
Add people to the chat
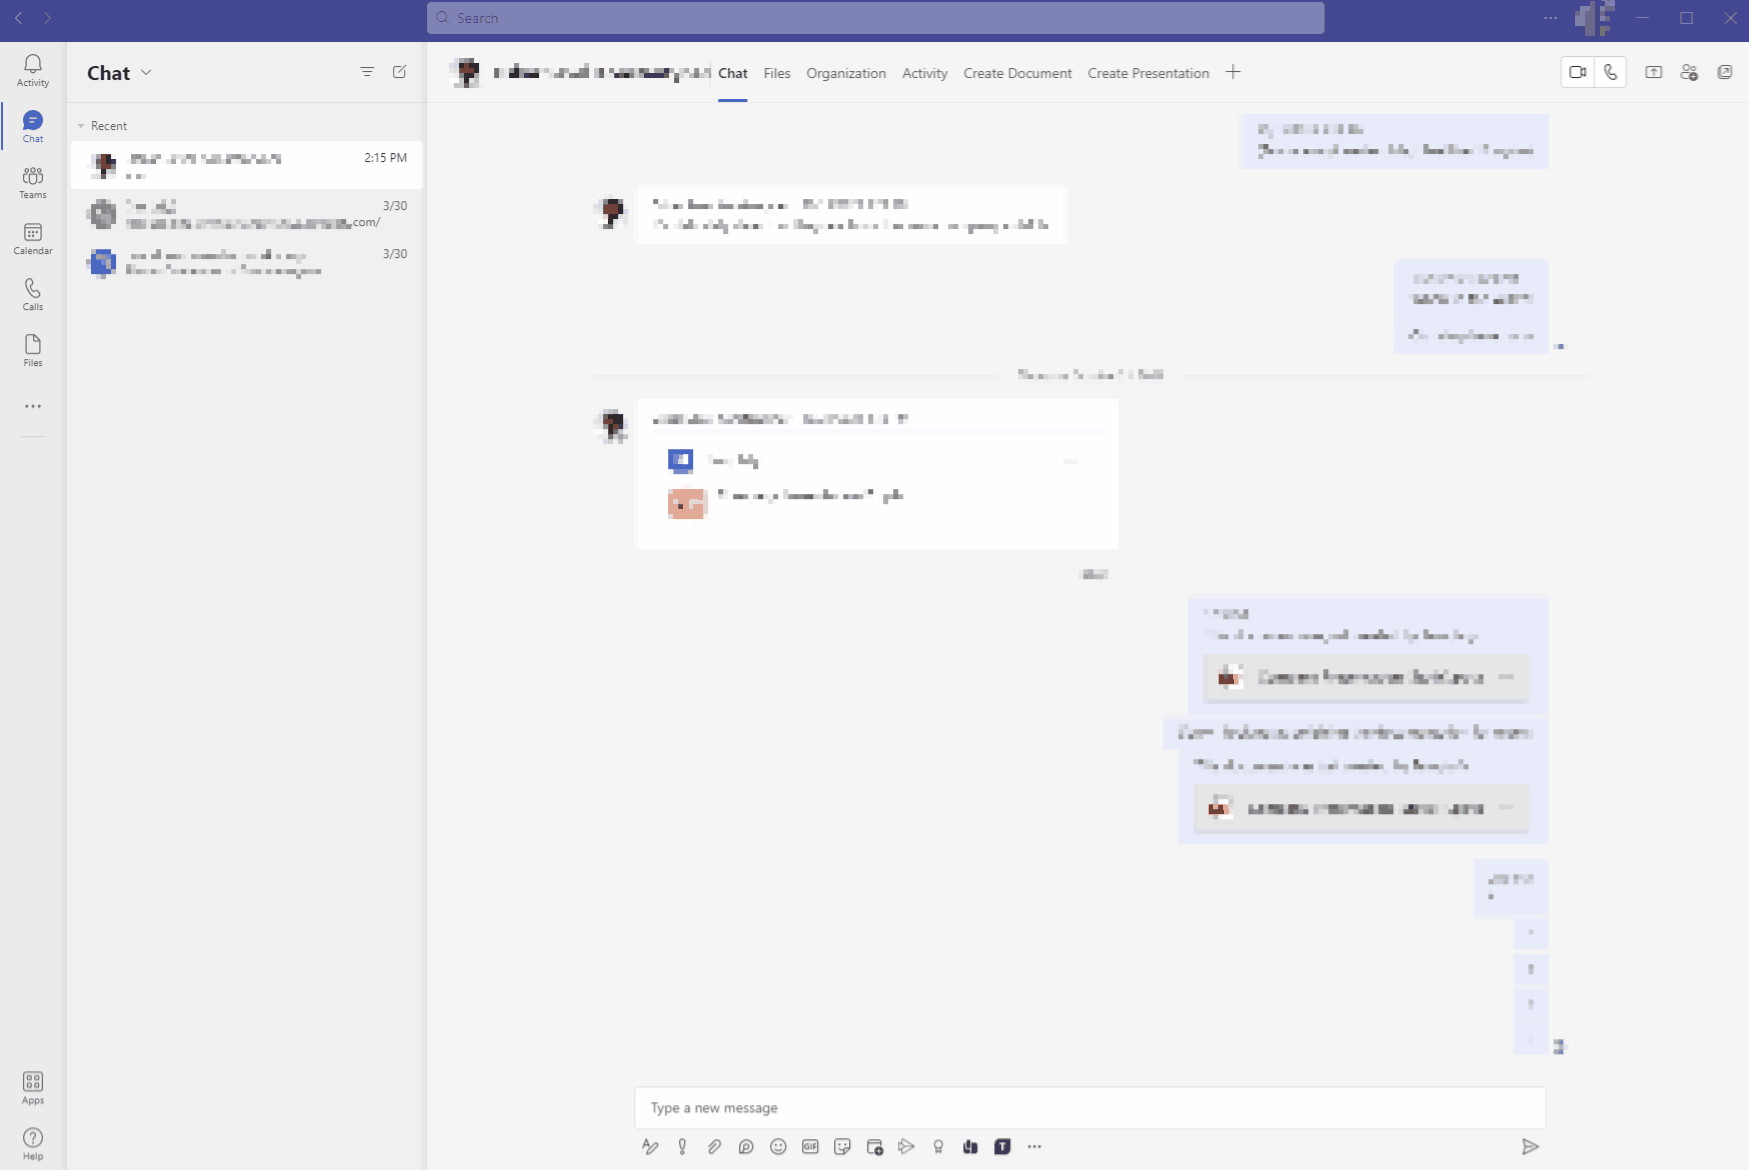(1690, 72)
